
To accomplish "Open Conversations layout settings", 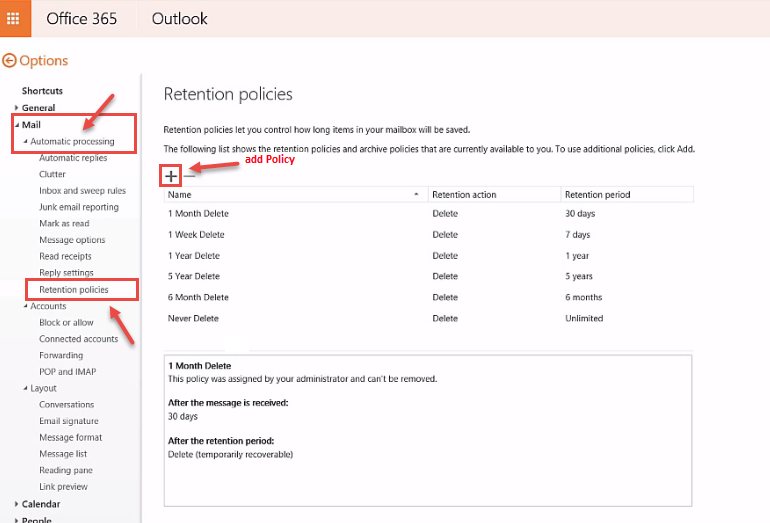I will (x=67, y=405).
